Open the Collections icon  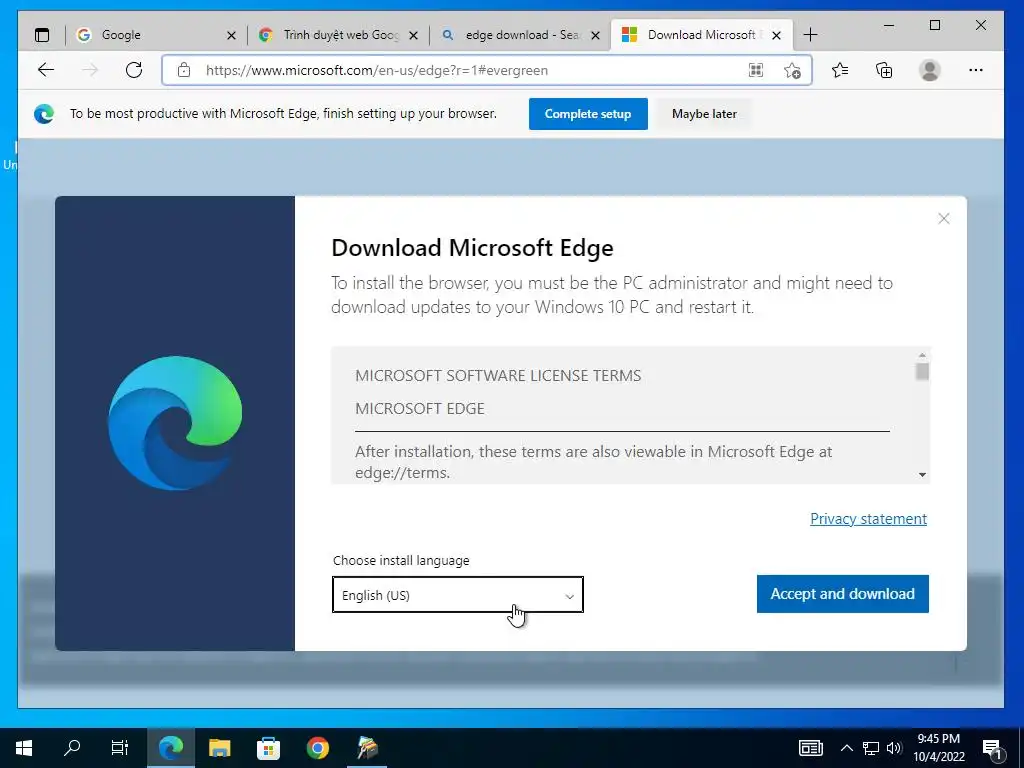[x=884, y=70]
